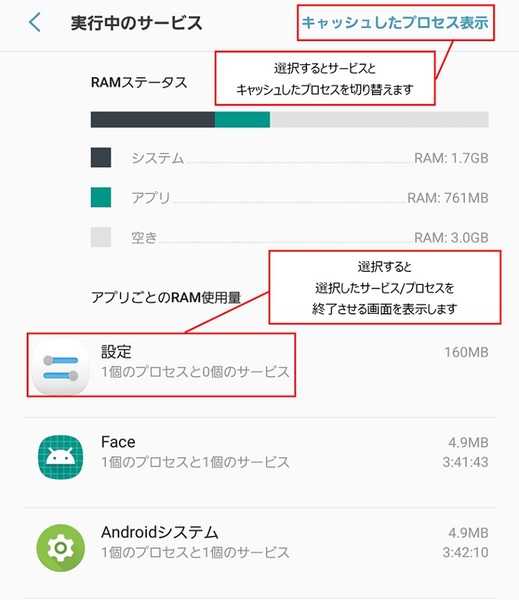Image resolution: width=519 pixels, height=600 pixels.
Task: Click the dark system segment of RAM bar
Action: pos(152,119)
